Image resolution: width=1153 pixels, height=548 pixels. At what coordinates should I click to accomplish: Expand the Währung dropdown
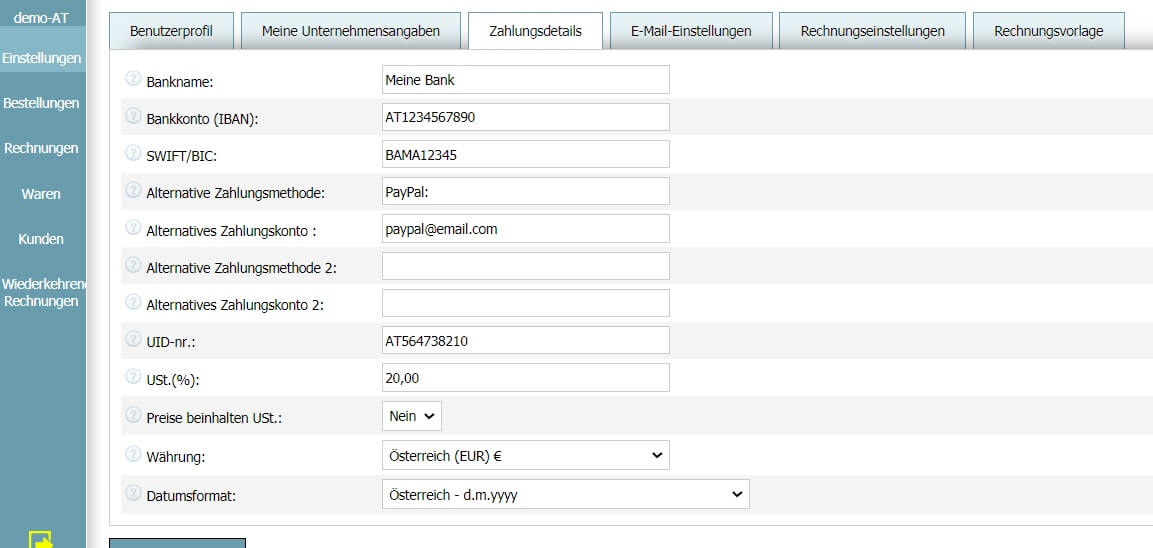pyautogui.click(x=526, y=455)
